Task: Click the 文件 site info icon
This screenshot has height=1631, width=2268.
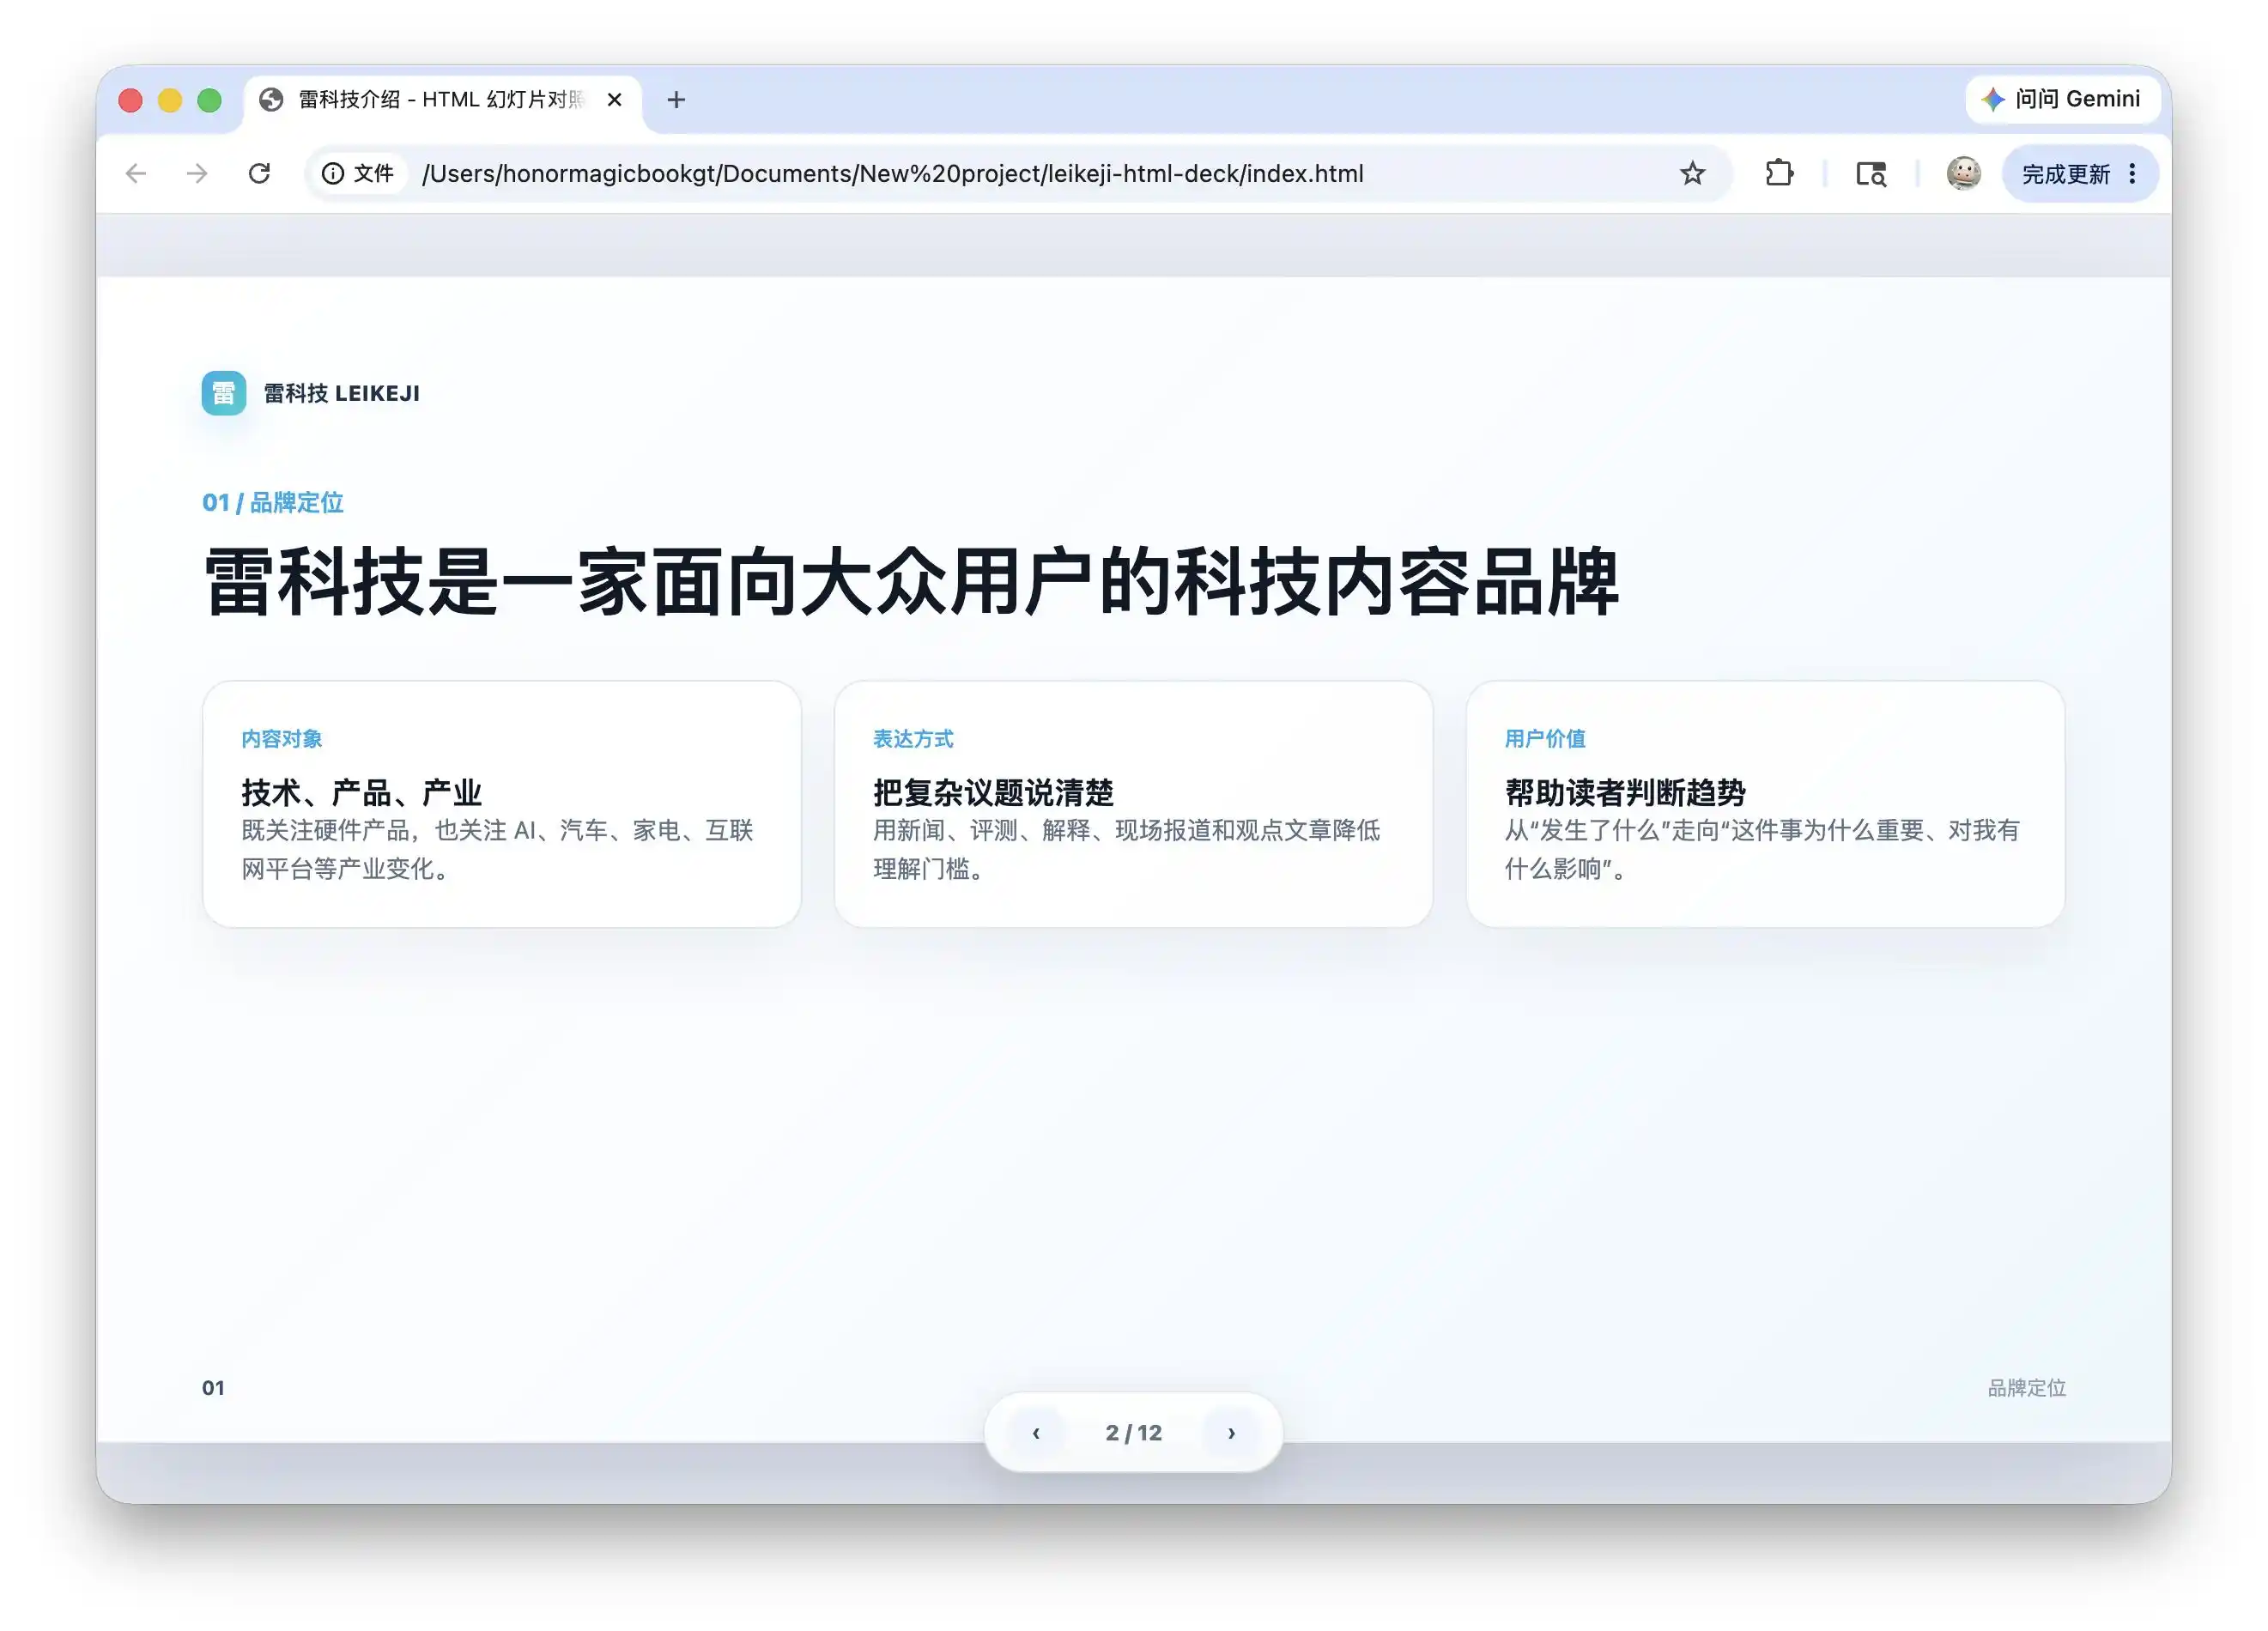Action: [358, 174]
